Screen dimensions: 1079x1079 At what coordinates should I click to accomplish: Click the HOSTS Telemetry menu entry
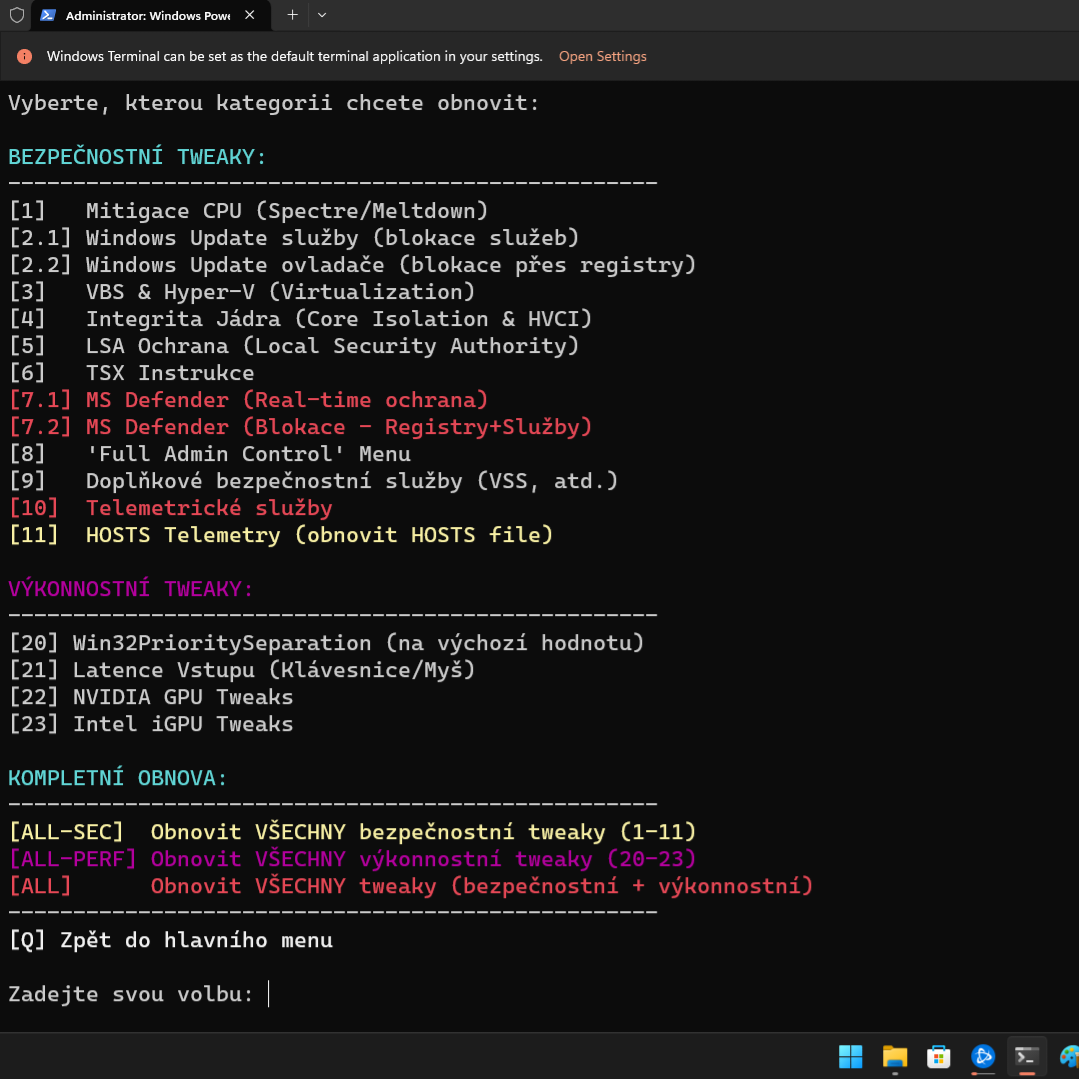[280, 535]
